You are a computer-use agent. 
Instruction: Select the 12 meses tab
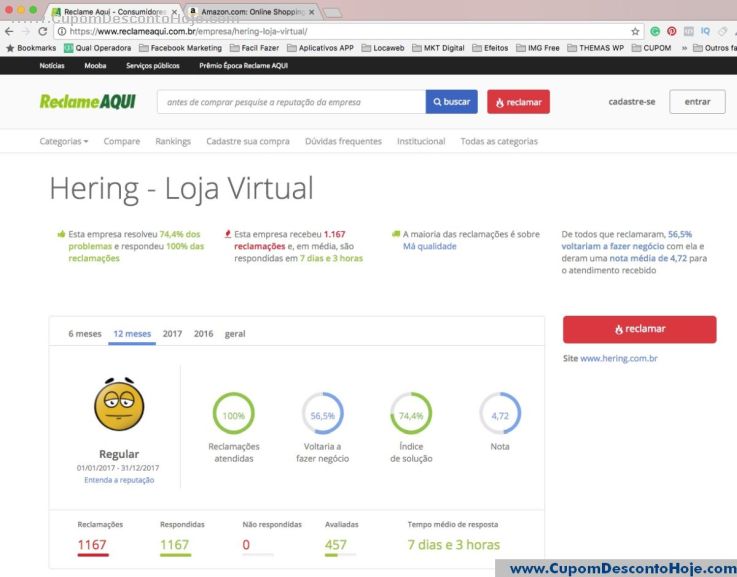click(132, 334)
